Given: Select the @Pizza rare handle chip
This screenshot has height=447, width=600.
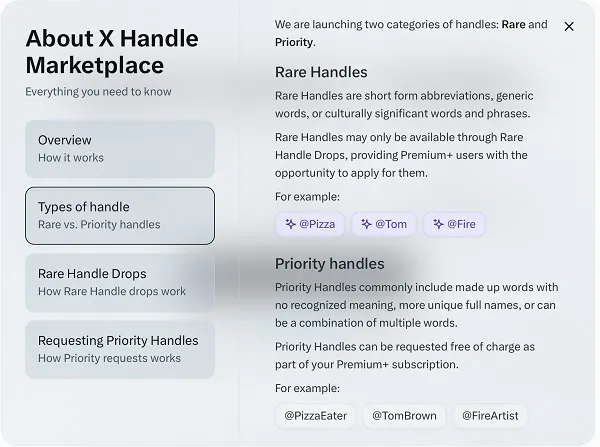Looking at the screenshot, I should pos(310,224).
